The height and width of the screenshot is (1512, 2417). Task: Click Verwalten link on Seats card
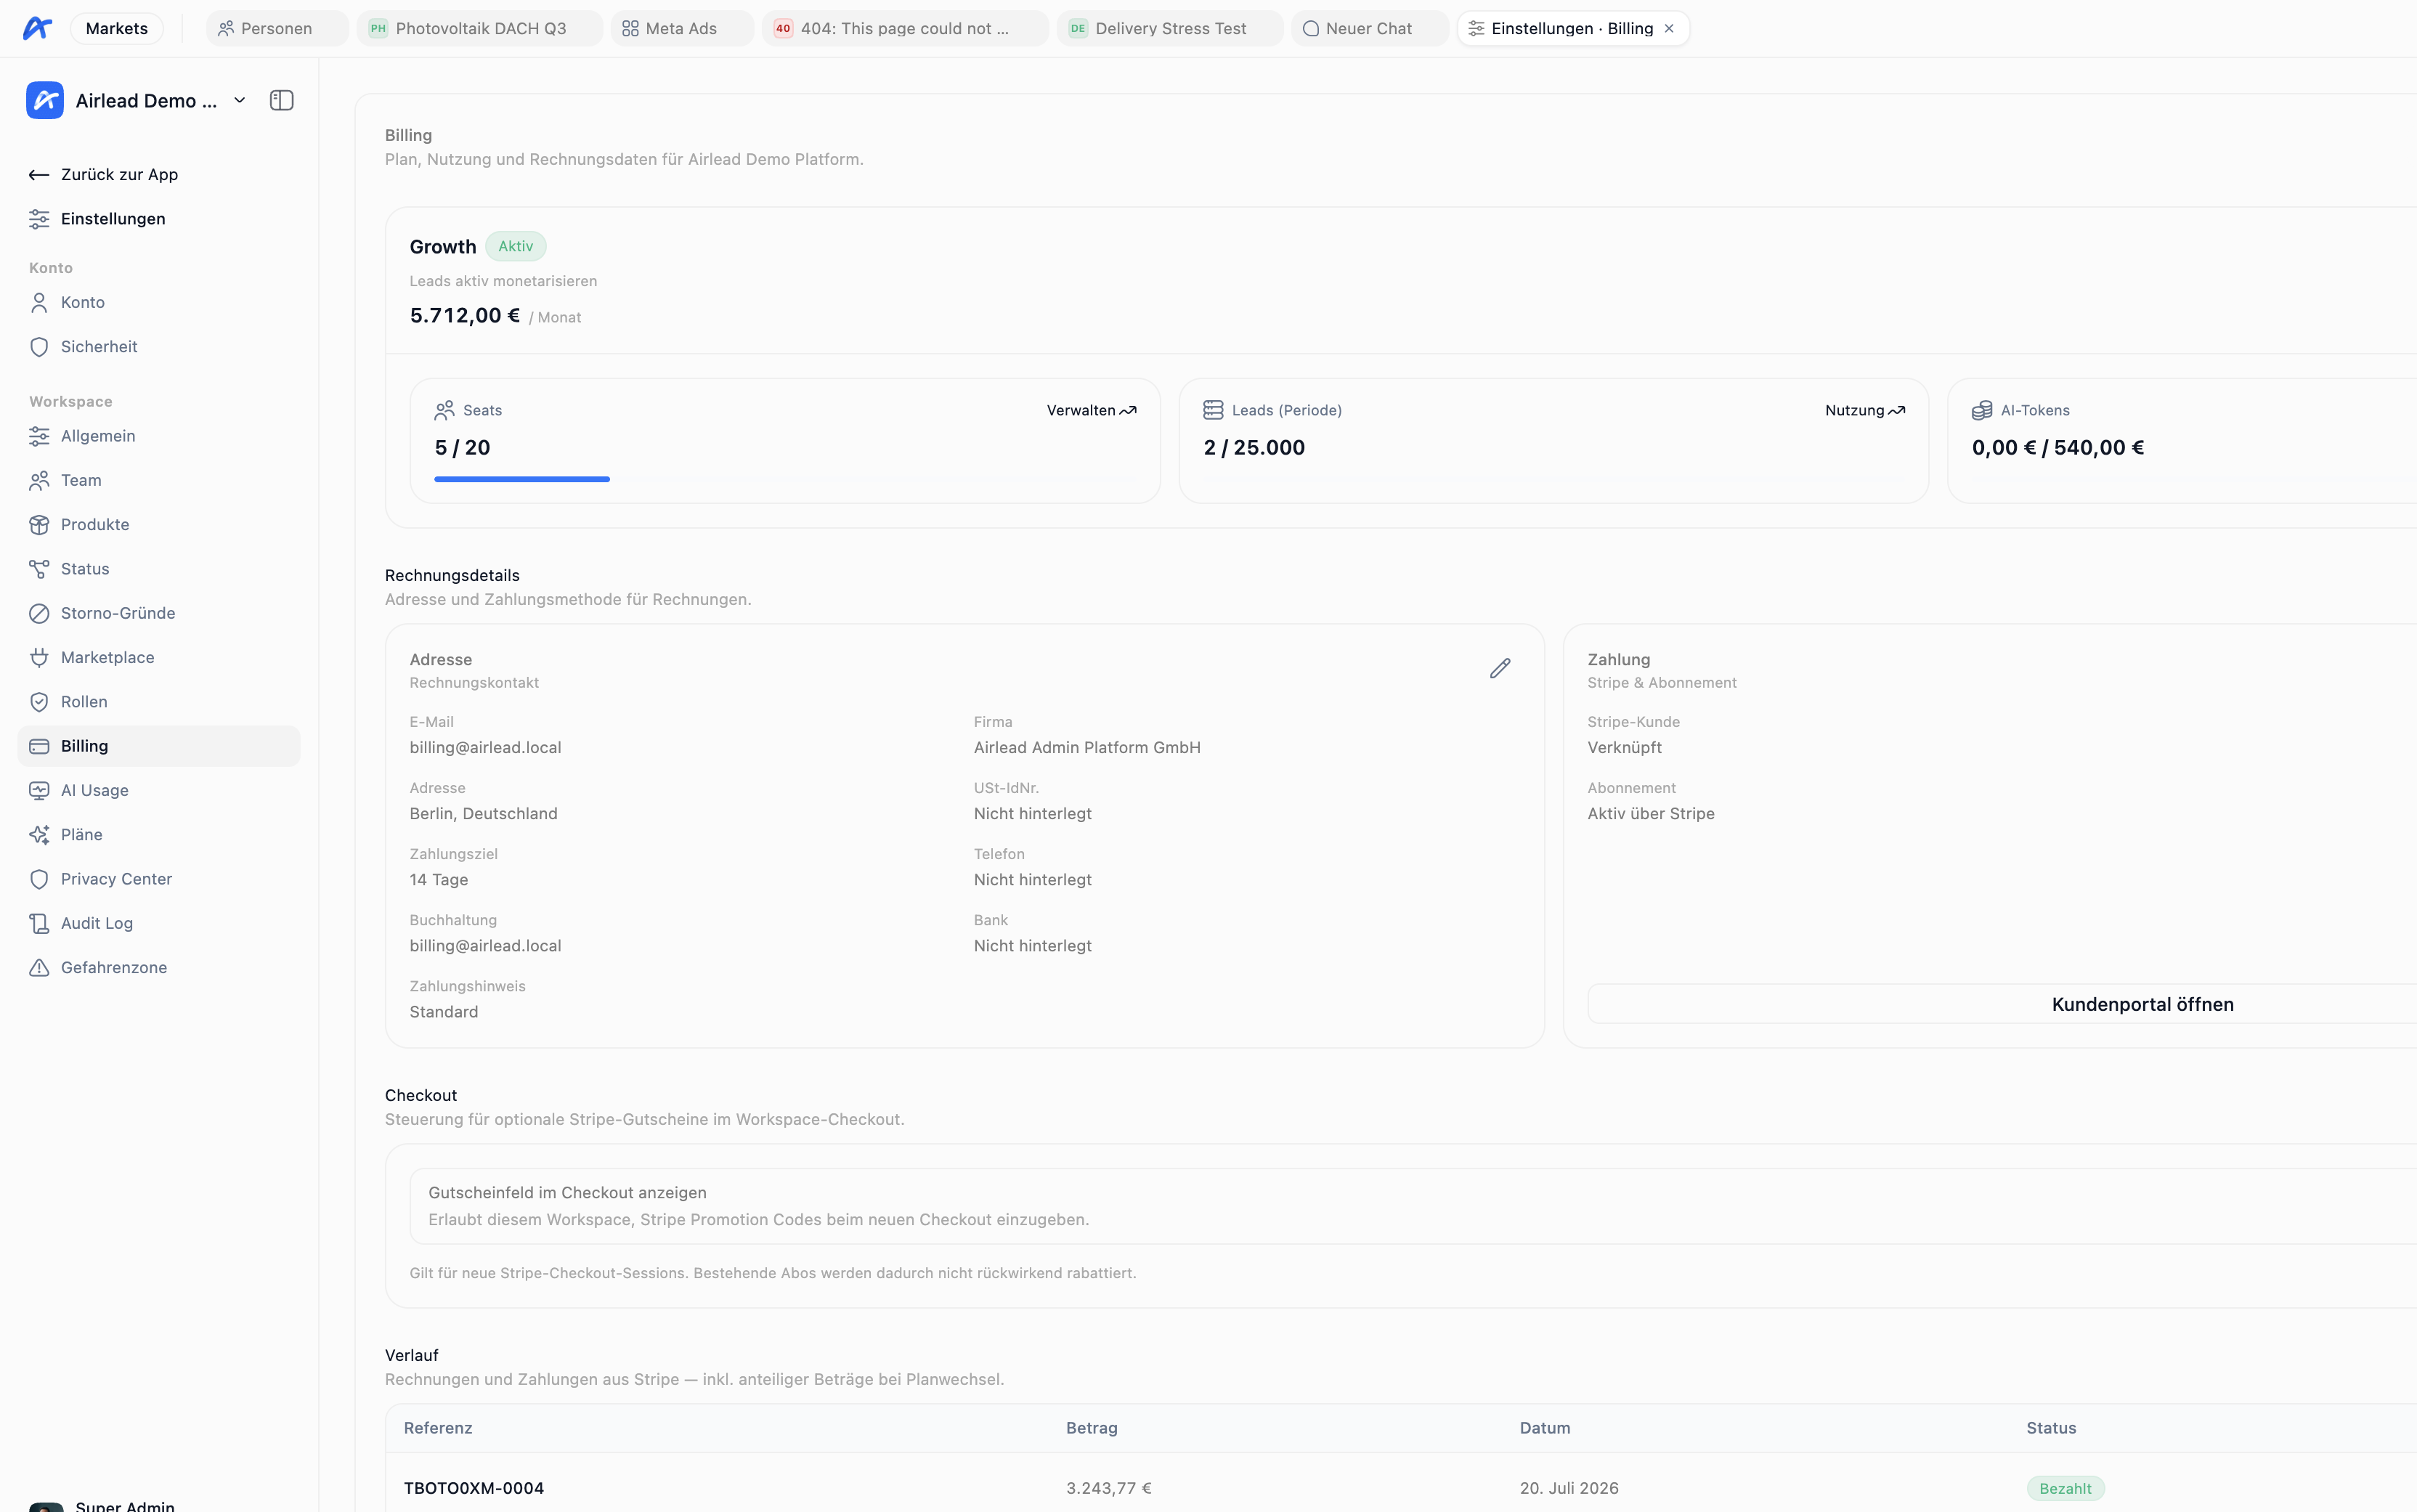pos(1091,410)
